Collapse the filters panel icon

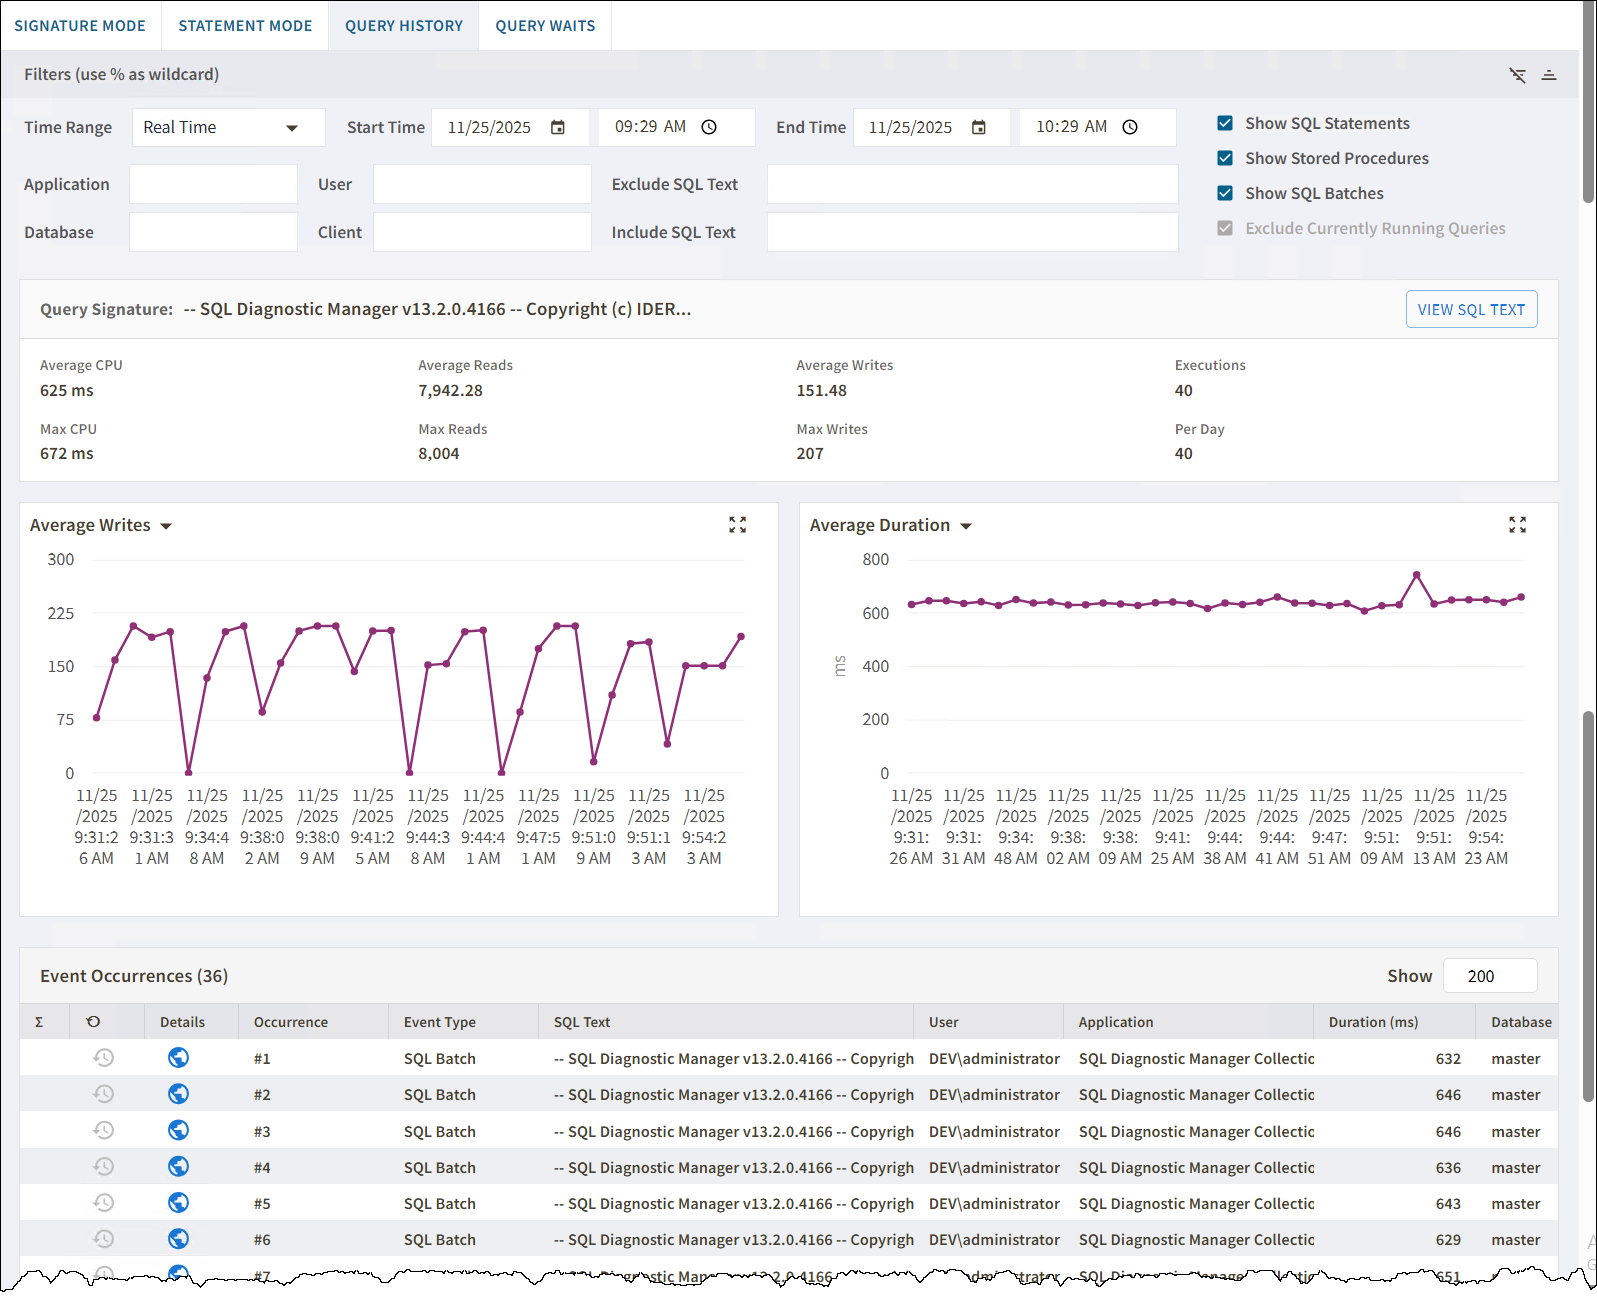coord(1549,75)
